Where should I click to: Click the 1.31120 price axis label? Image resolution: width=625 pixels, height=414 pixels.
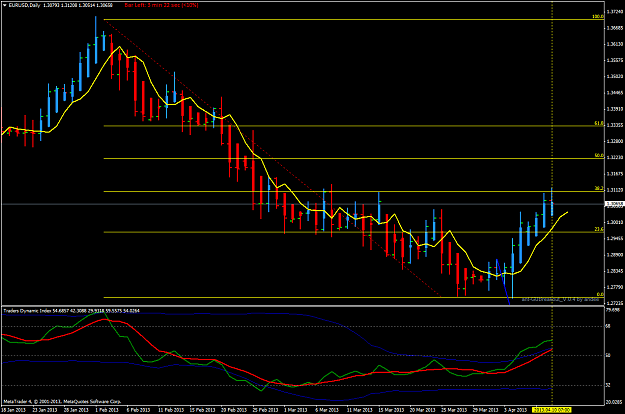click(x=614, y=190)
